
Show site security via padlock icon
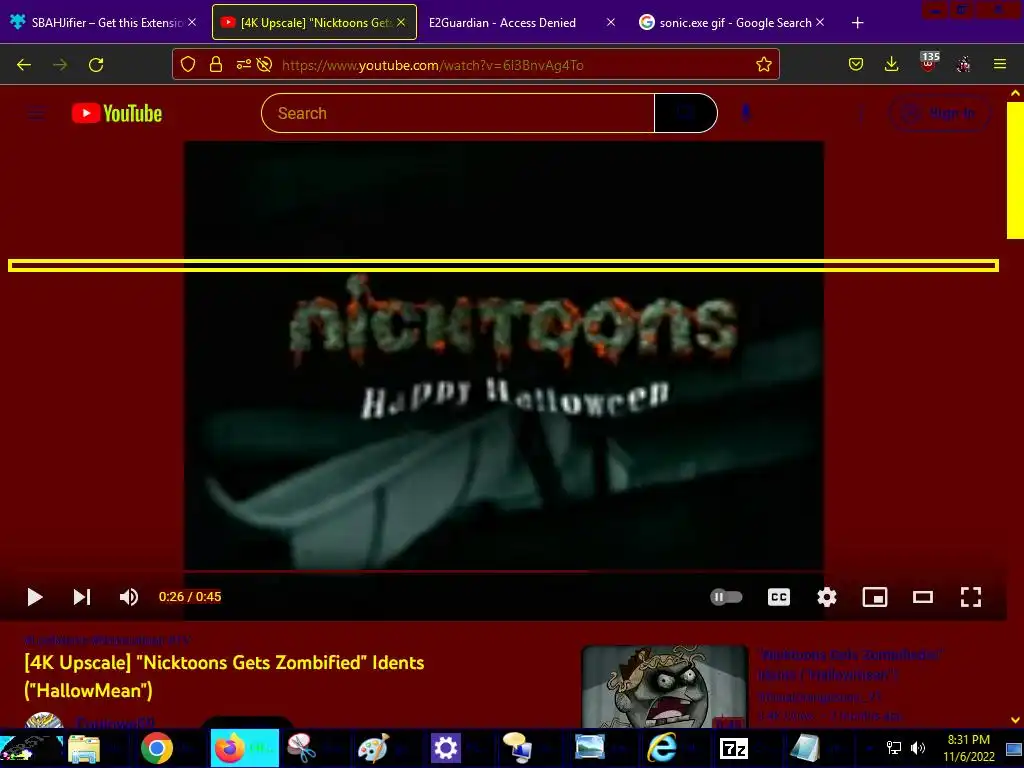coord(216,64)
